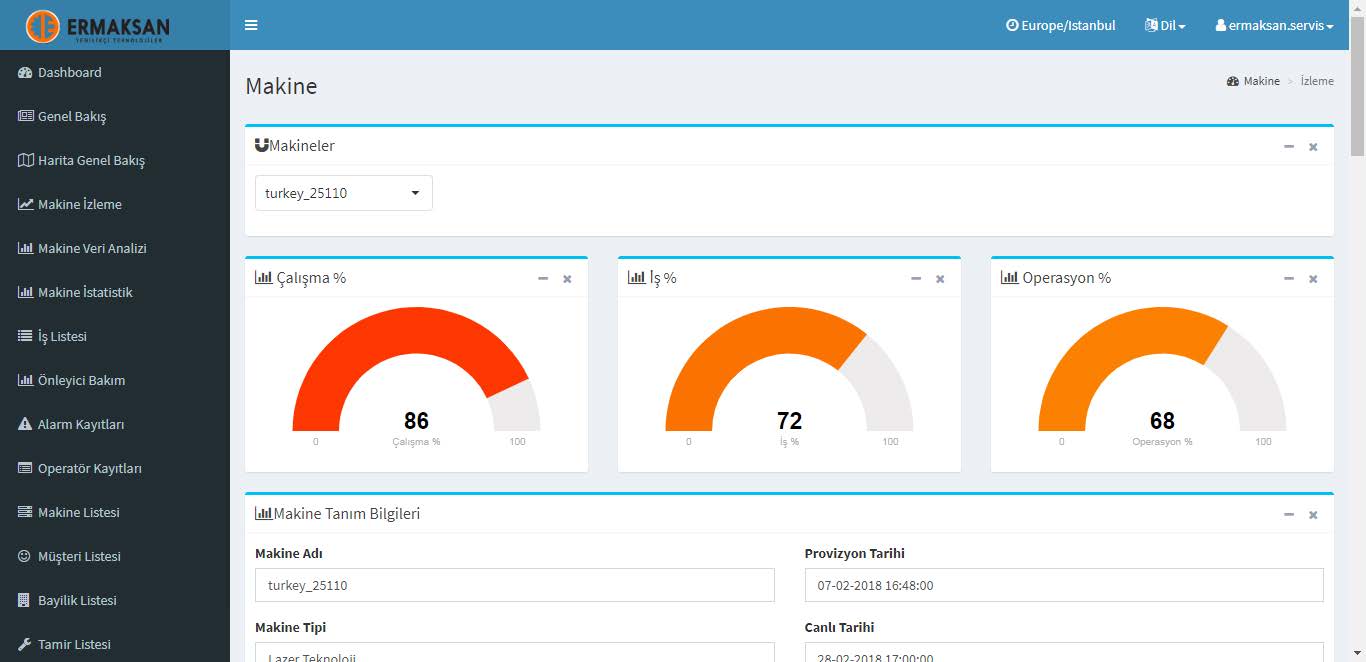The width and height of the screenshot is (1366, 662).
Task: Click the Tamir Listesi wrench icon
Action: coord(25,645)
